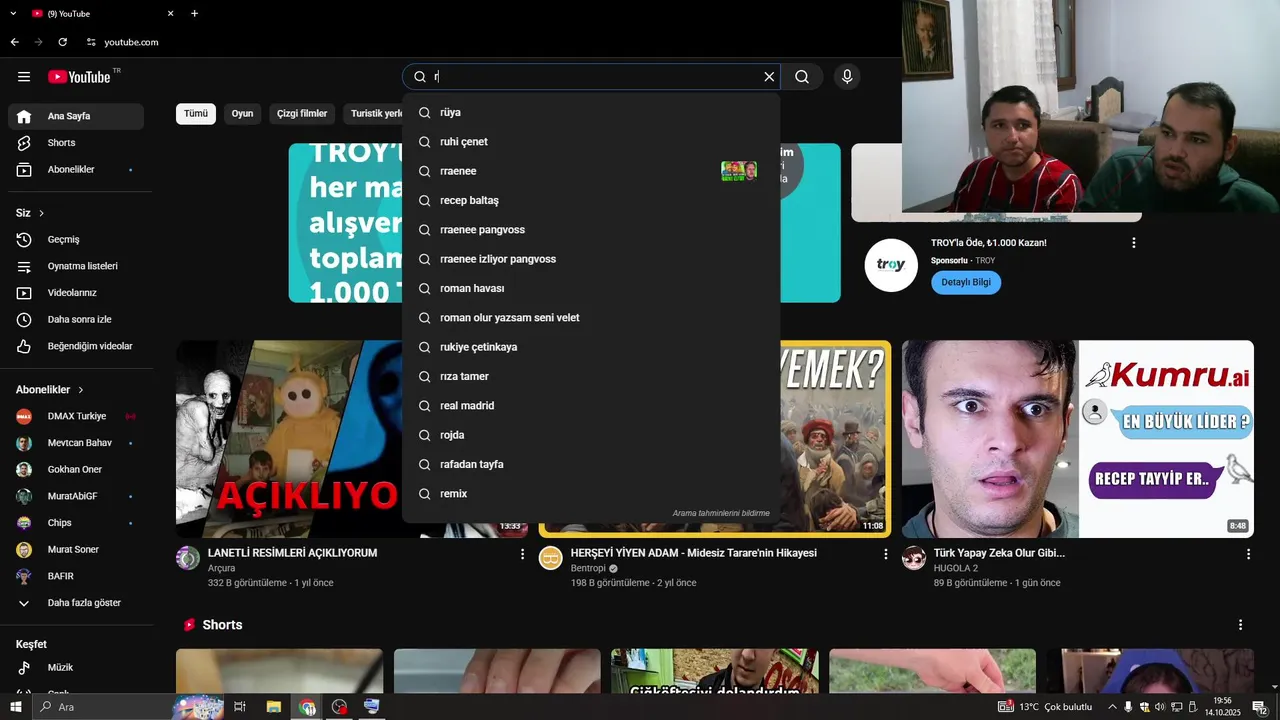Screen dimensions: 1280x720
Task: Go to Mevtcan Bahav channel
Action: [76, 443]
